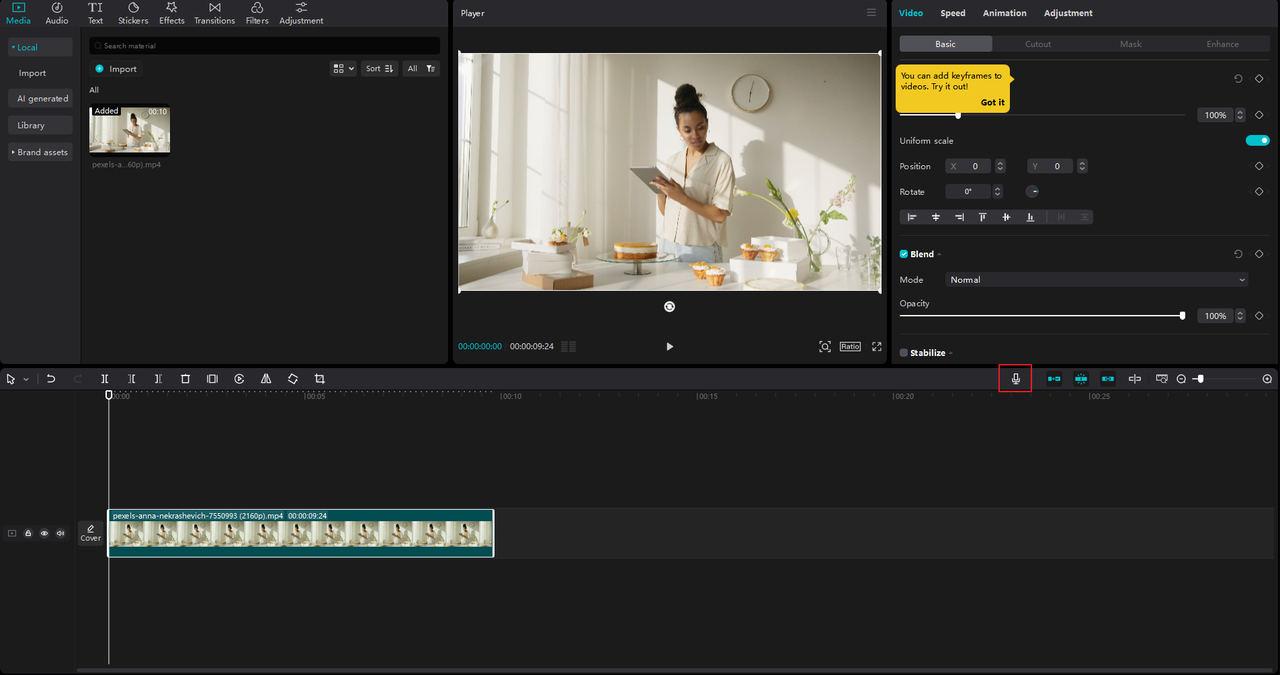Collapse the Local section in sidebar
Image resolution: width=1280 pixels, height=675 pixels.
coord(40,47)
